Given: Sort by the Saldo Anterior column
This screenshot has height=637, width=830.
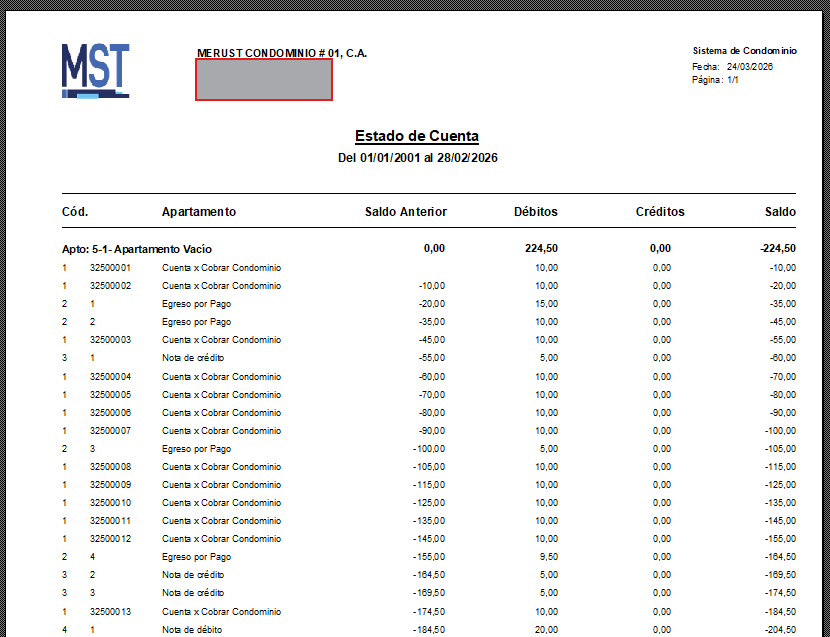Looking at the screenshot, I should pos(407,211).
